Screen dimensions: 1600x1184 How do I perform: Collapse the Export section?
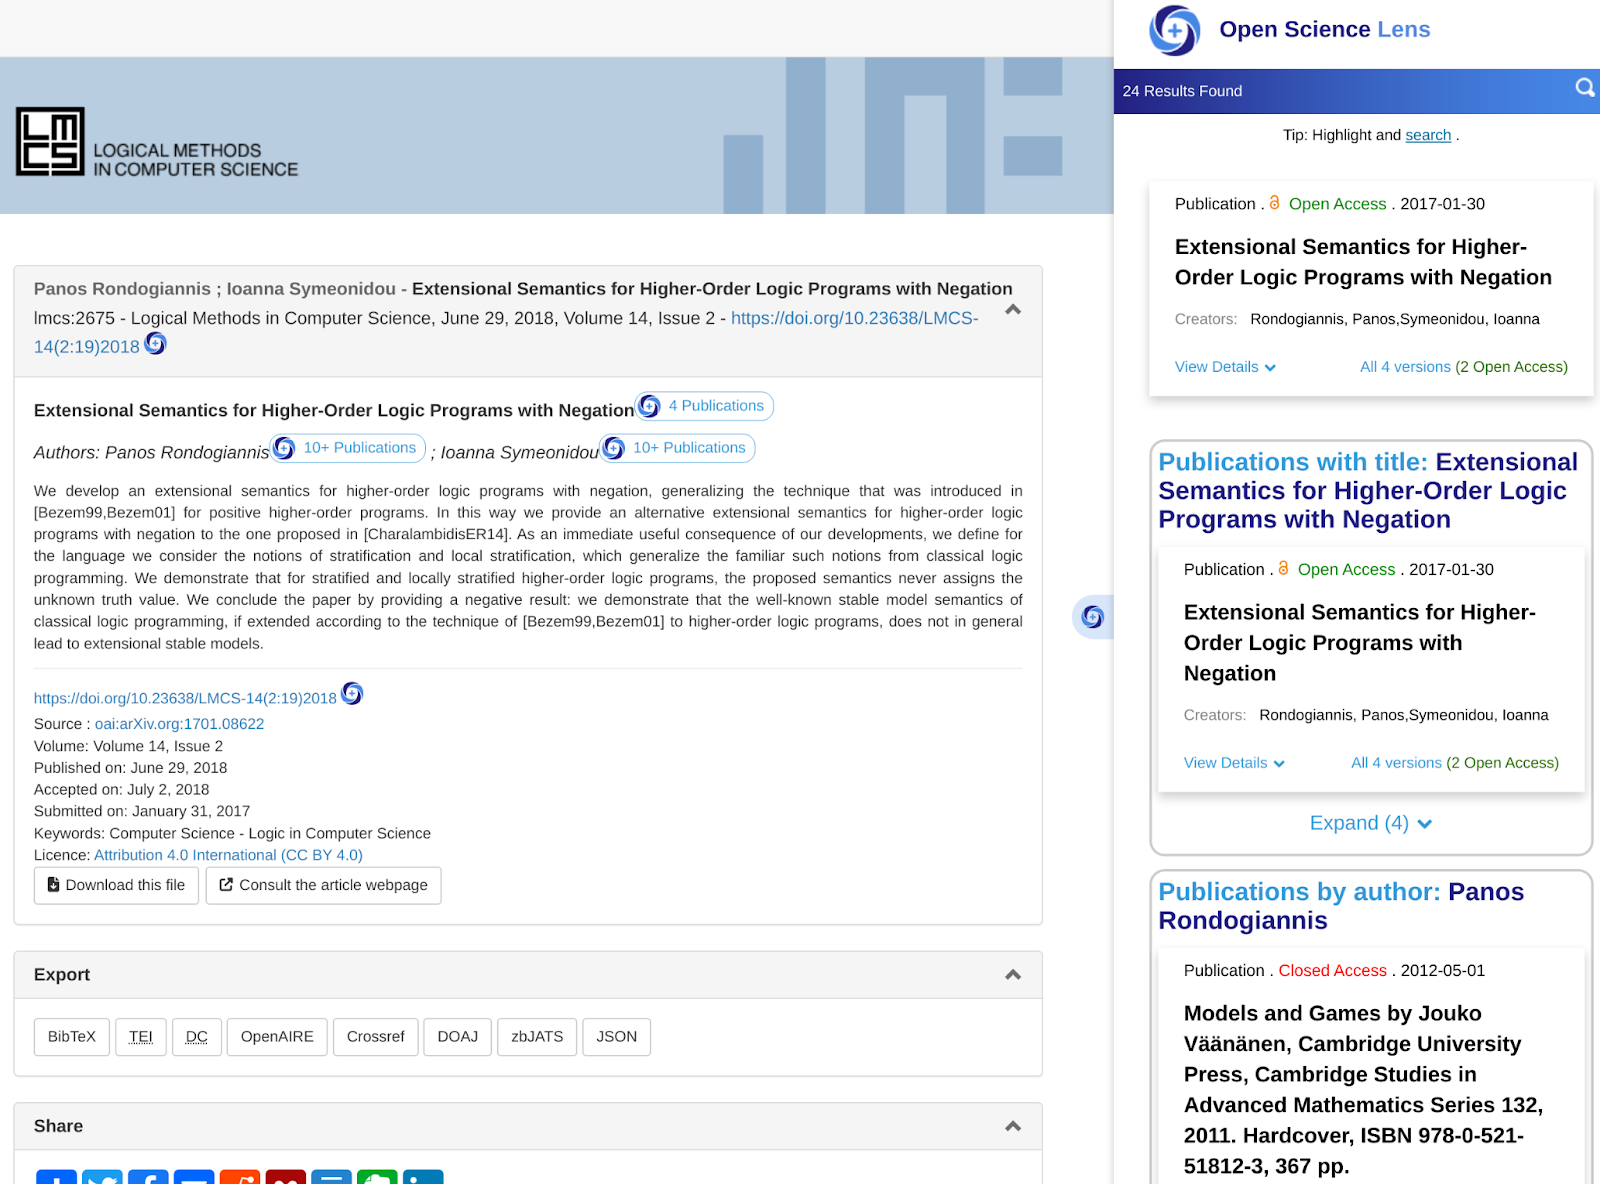(x=1013, y=975)
